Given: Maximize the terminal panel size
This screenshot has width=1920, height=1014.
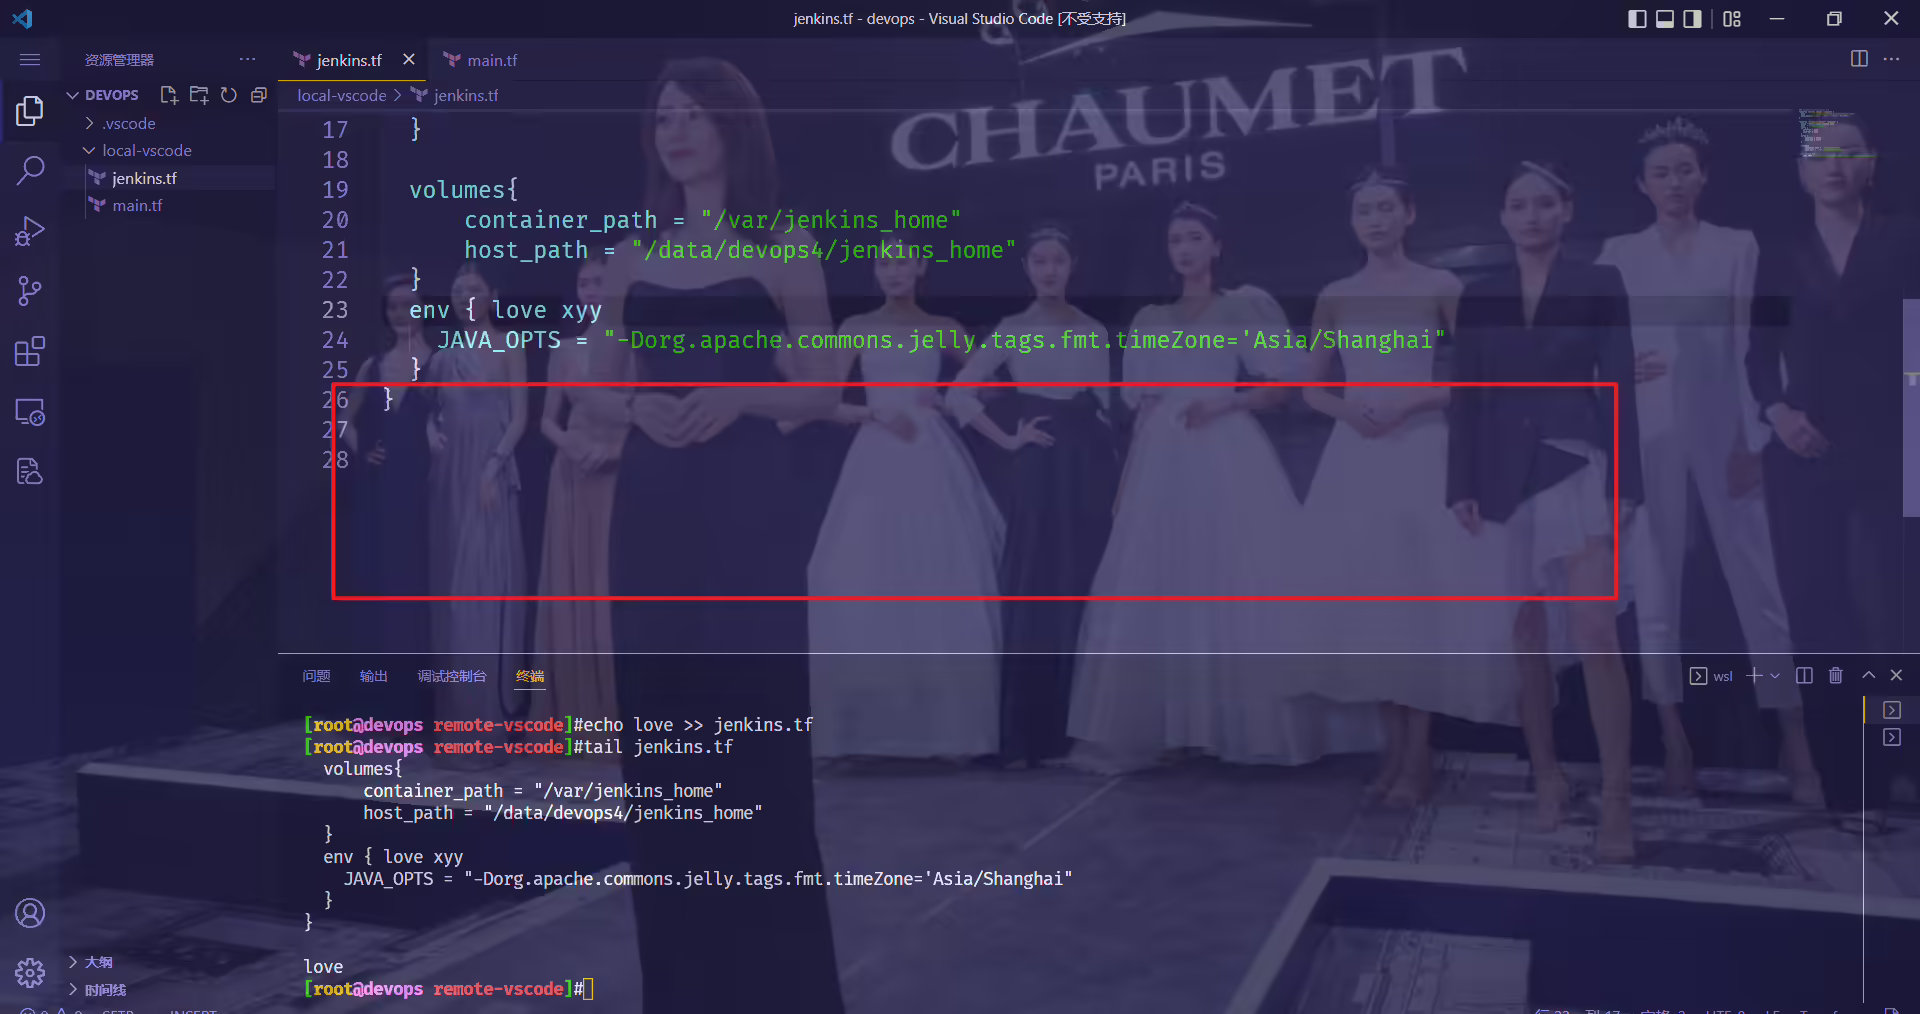Looking at the screenshot, I should 1868,676.
